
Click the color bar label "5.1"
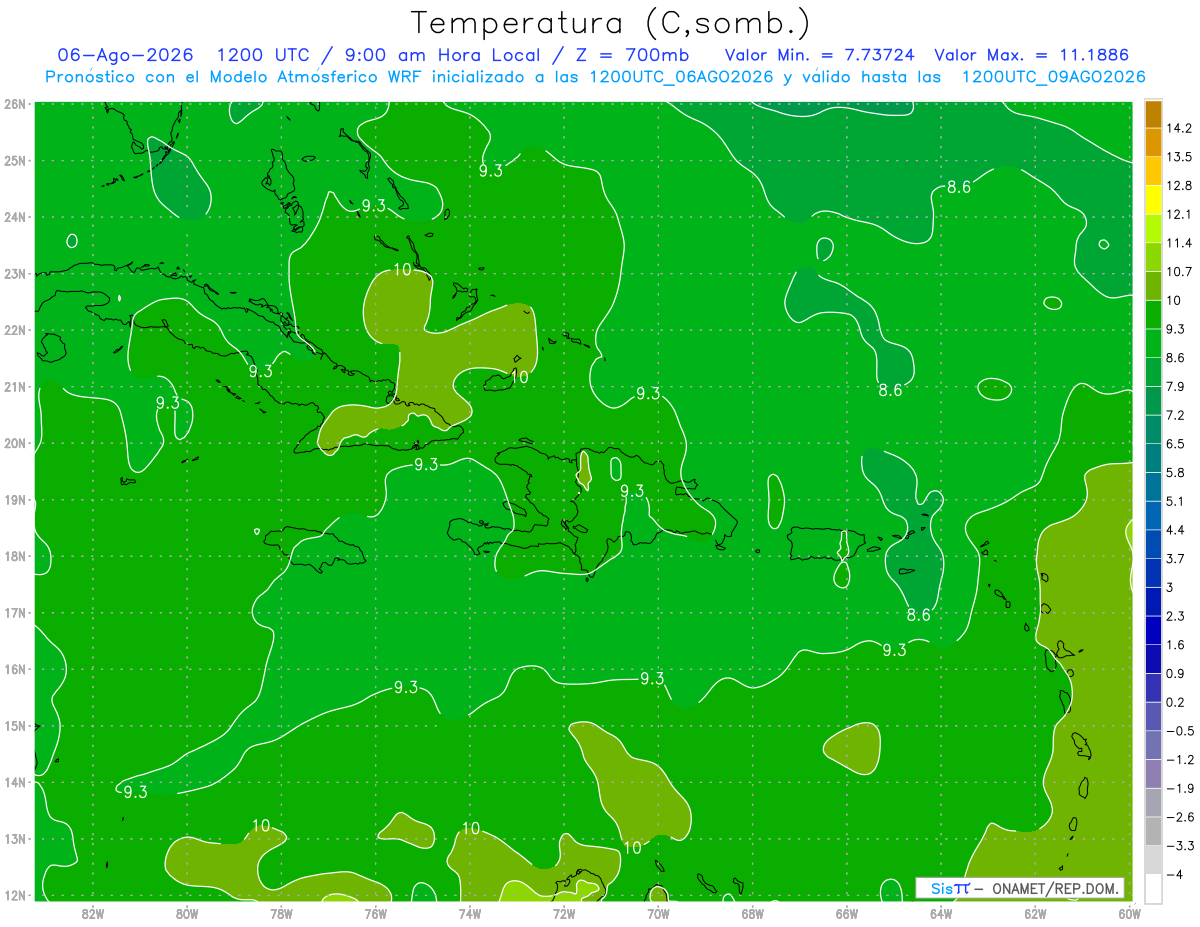pyautogui.click(x=1176, y=501)
